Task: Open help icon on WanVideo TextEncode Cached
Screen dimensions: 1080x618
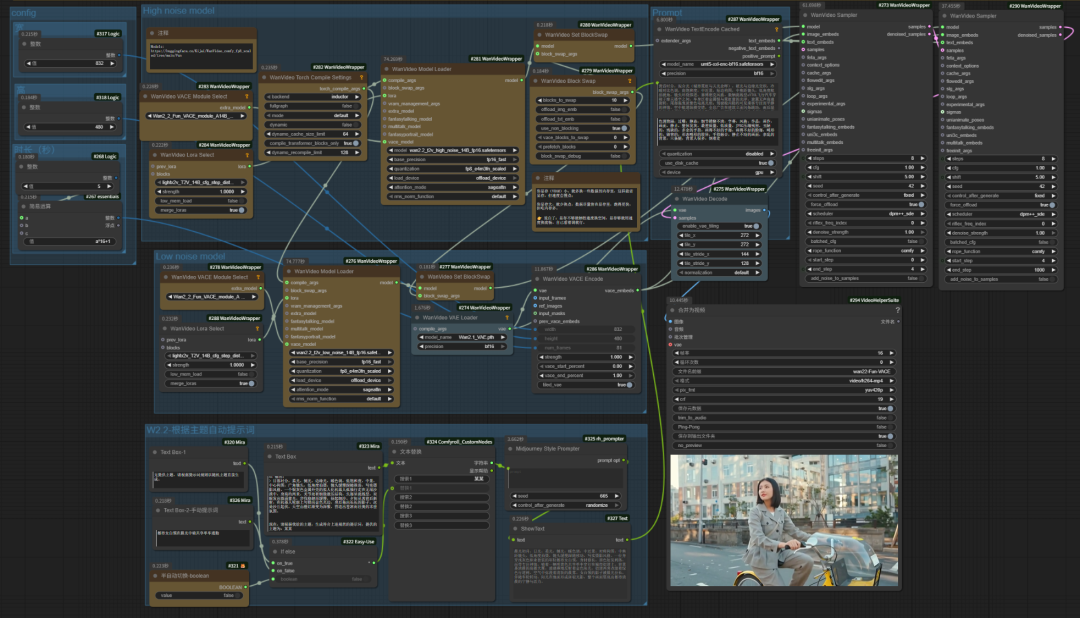Action: pos(777,30)
